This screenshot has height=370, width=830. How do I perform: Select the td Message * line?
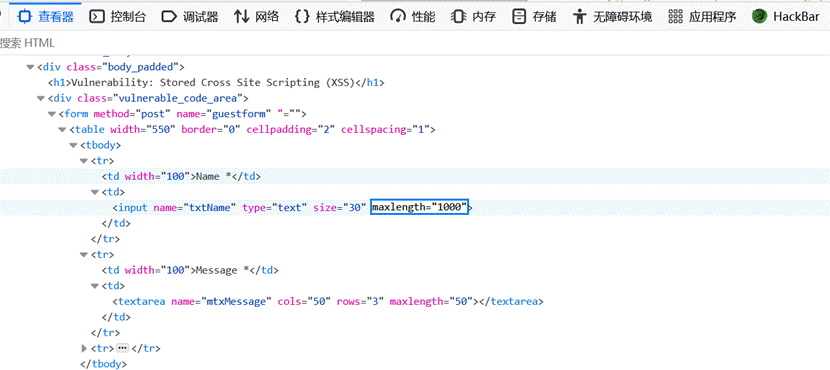[x=190, y=270]
